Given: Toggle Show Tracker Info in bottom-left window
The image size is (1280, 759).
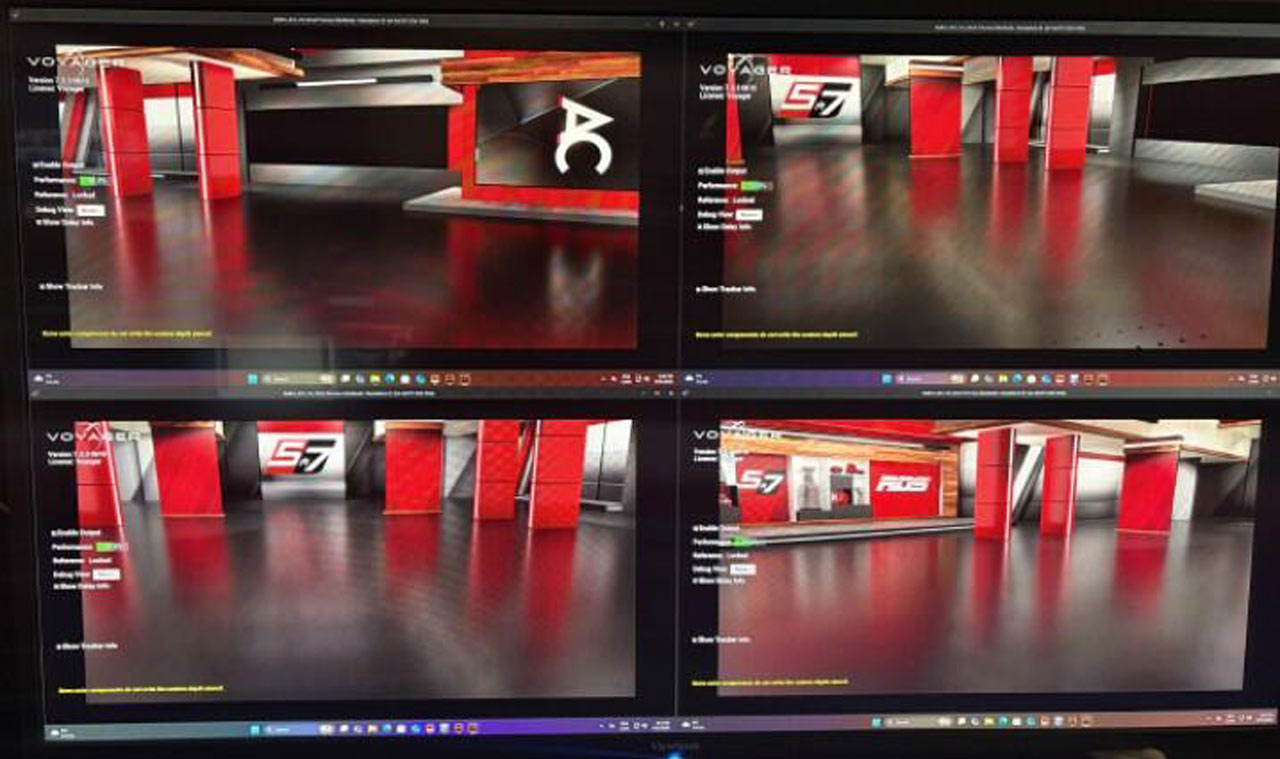Looking at the screenshot, I should pos(87,646).
